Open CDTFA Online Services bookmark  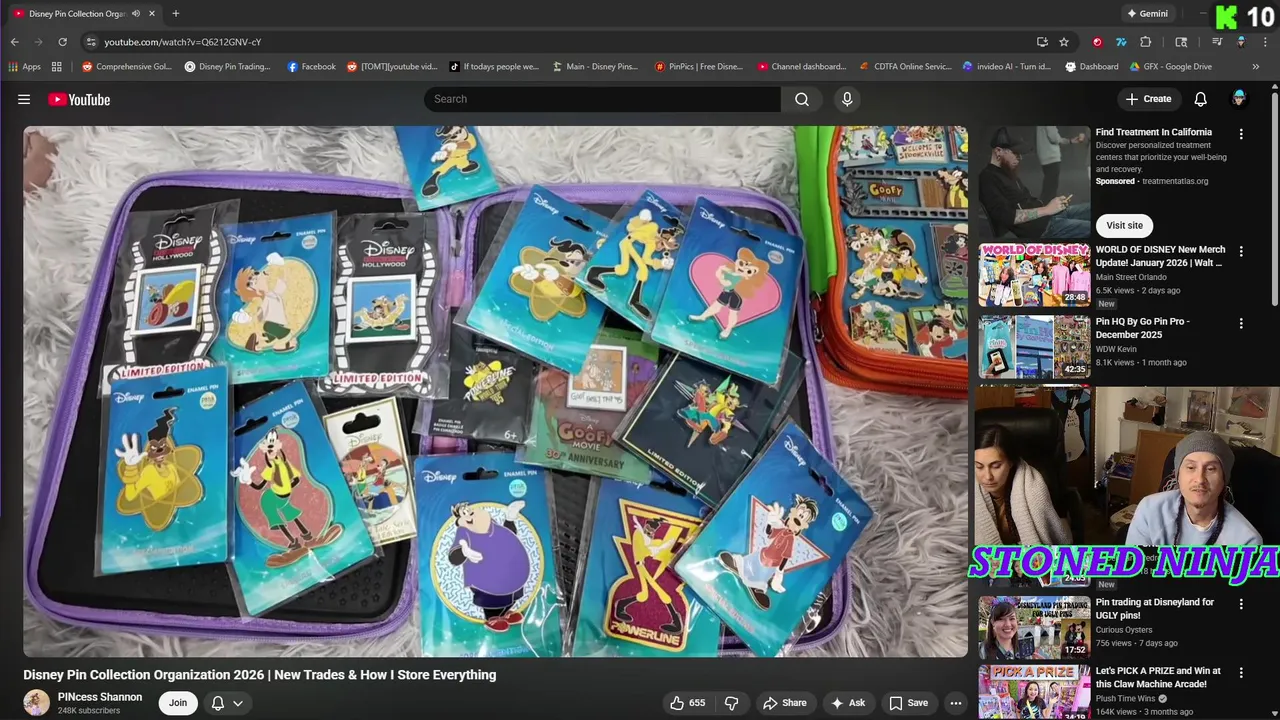coord(906,67)
